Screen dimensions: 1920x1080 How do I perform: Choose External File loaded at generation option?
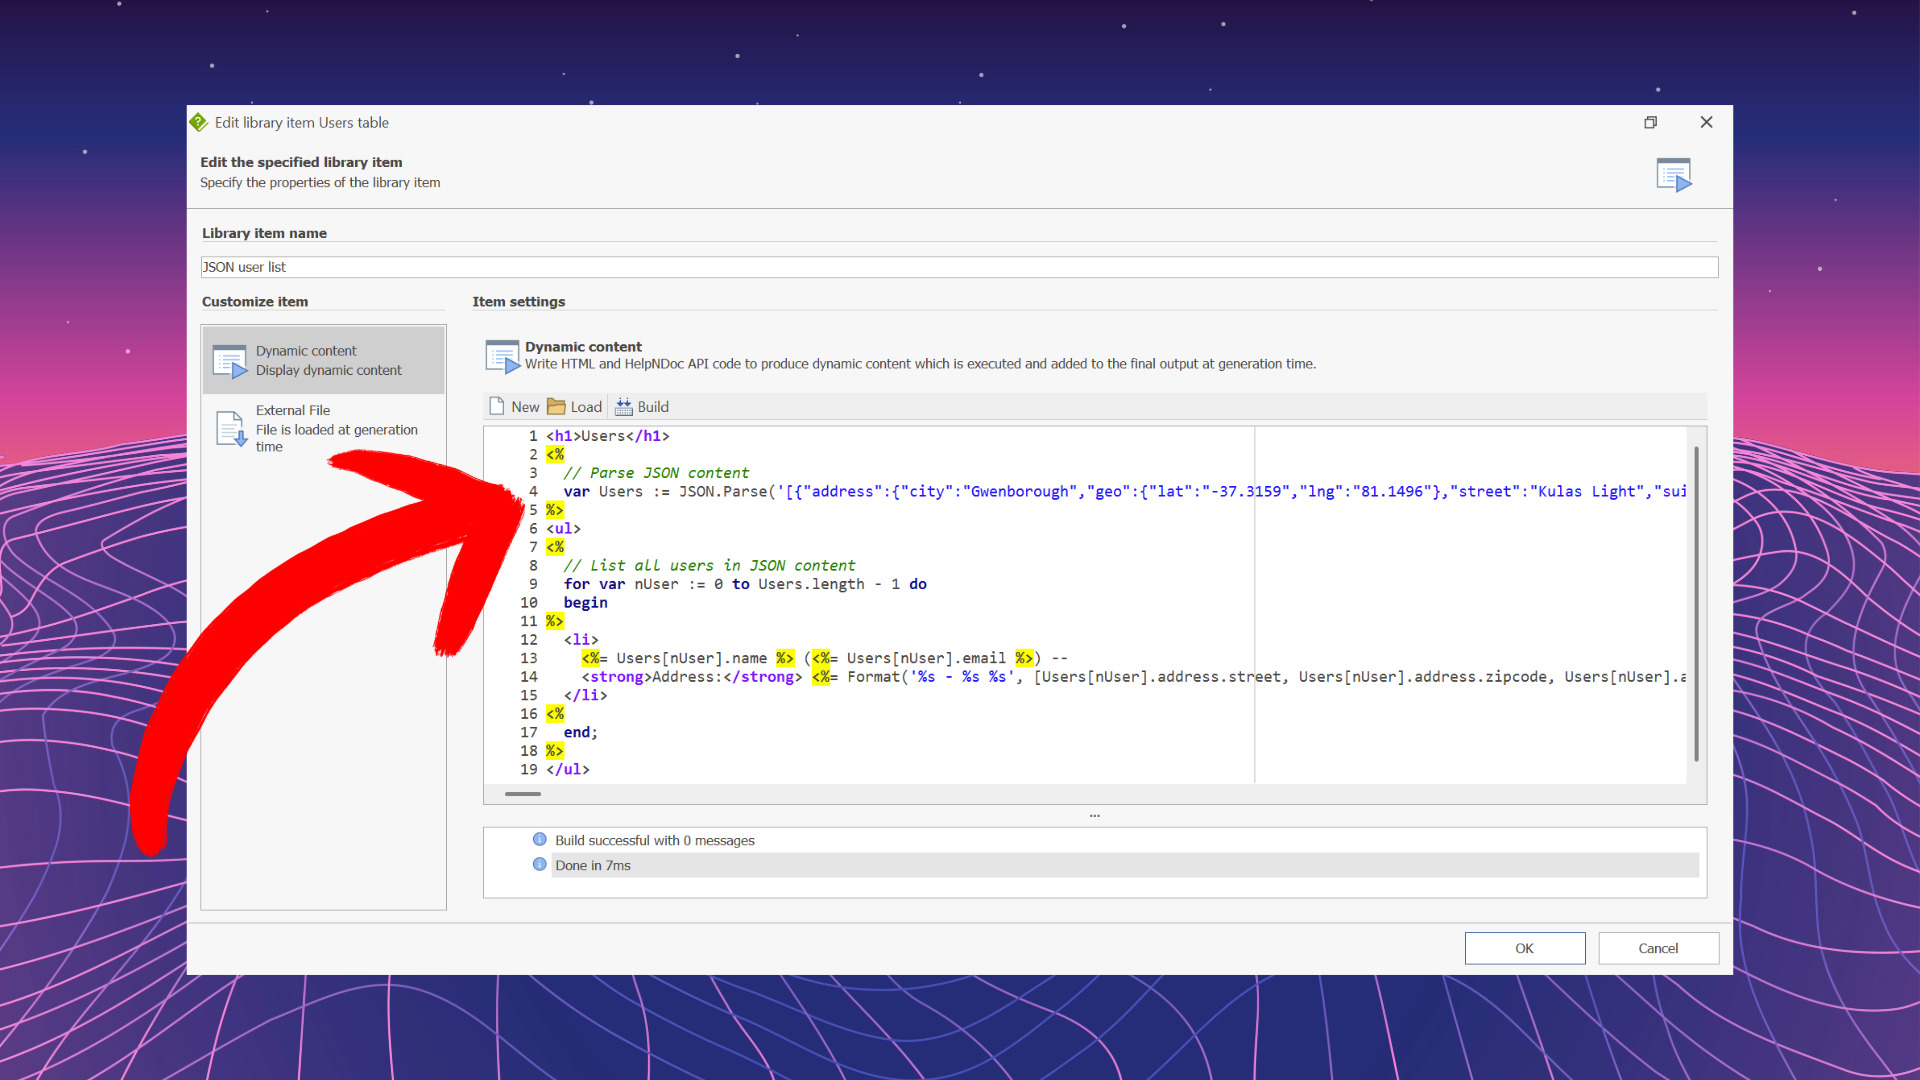(324, 428)
